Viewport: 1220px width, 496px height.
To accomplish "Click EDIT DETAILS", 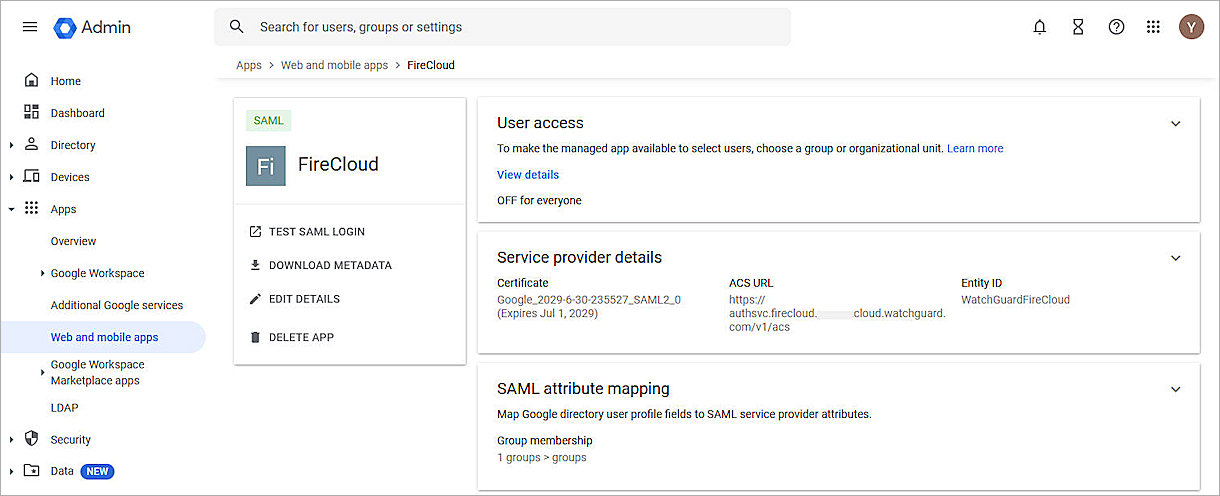I will pyautogui.click(x=304, y=299).
